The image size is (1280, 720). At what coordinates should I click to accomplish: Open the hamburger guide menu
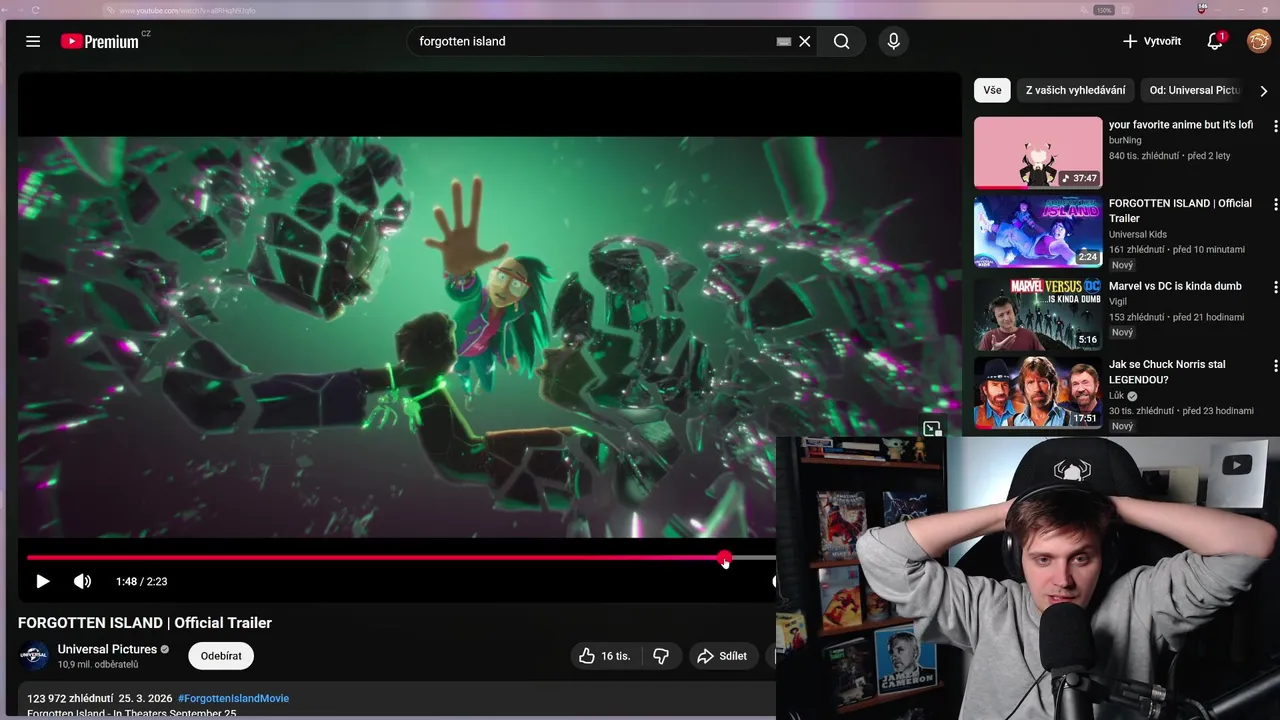pyautogui.click(x=33, y=41)
